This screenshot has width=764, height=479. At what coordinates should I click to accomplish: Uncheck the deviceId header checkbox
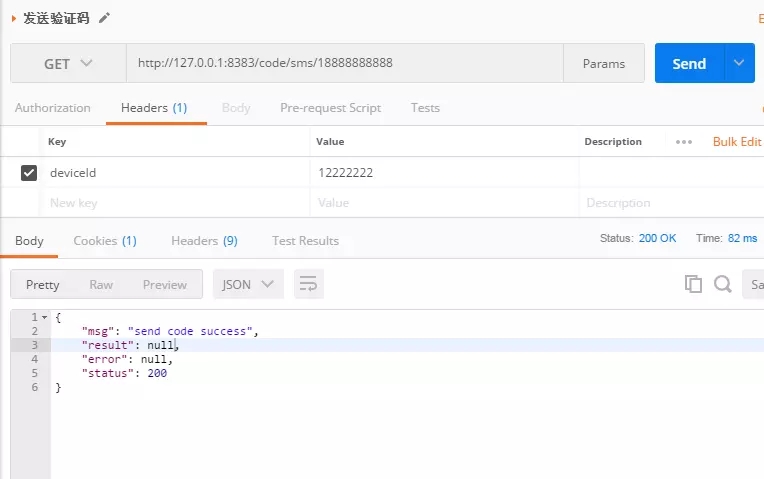point(29,172)
